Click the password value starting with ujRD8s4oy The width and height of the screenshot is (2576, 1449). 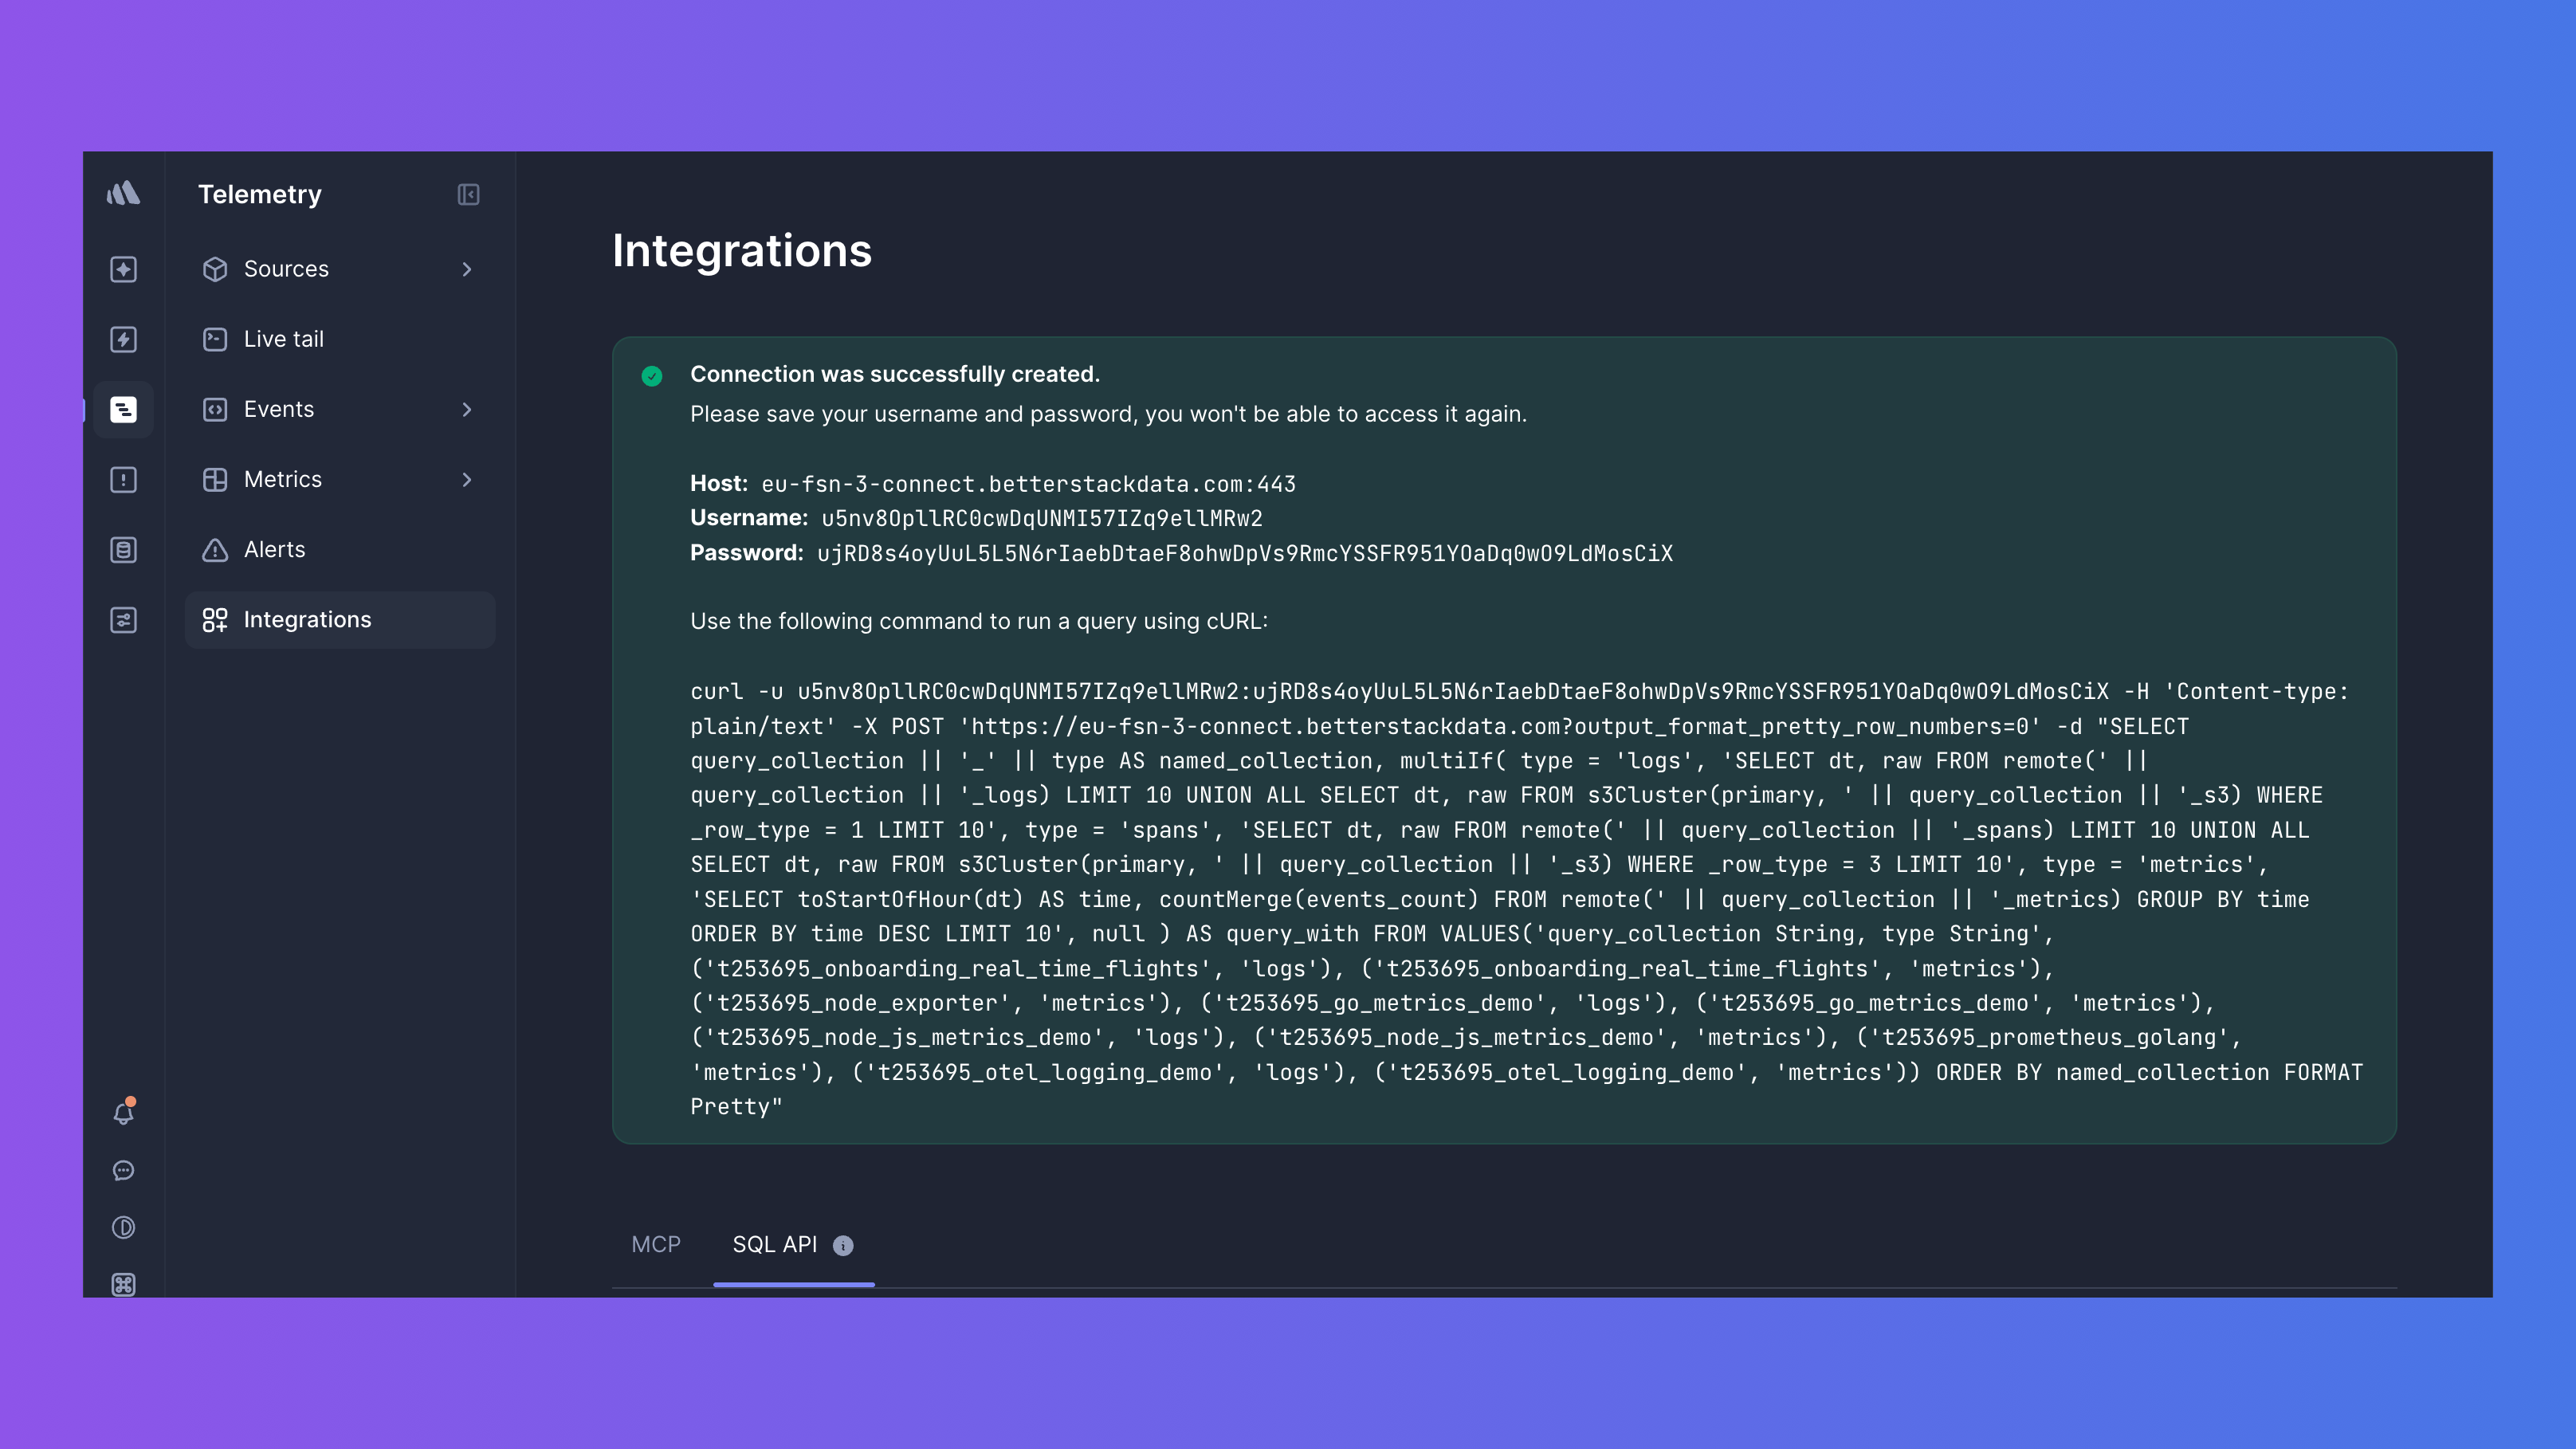[1245, 553]
